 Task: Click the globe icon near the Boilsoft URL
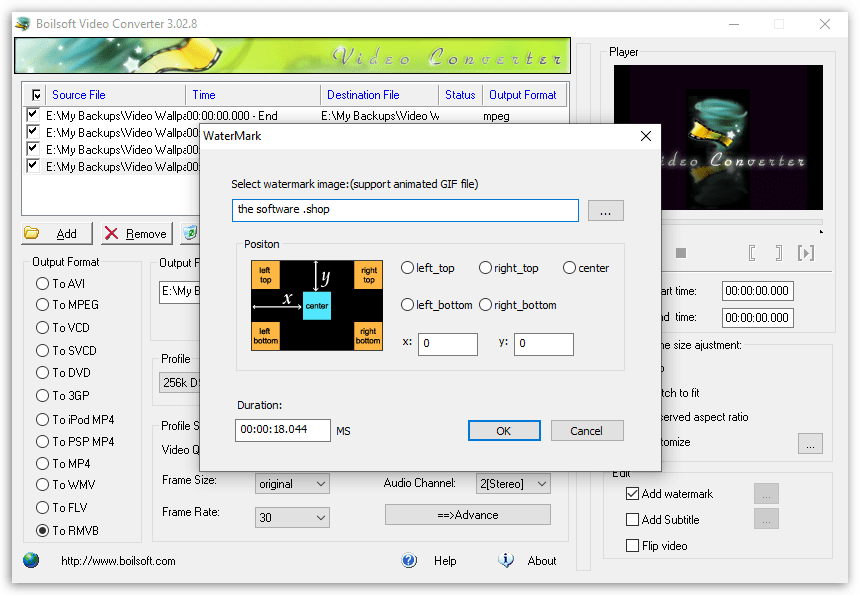(30, 560)
